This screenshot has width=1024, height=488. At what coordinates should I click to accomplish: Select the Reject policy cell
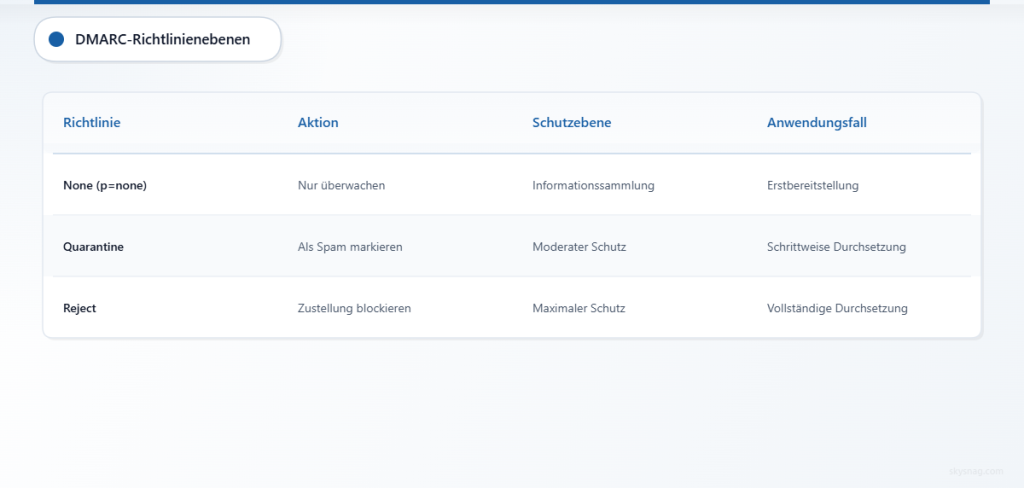click(80, 308)
